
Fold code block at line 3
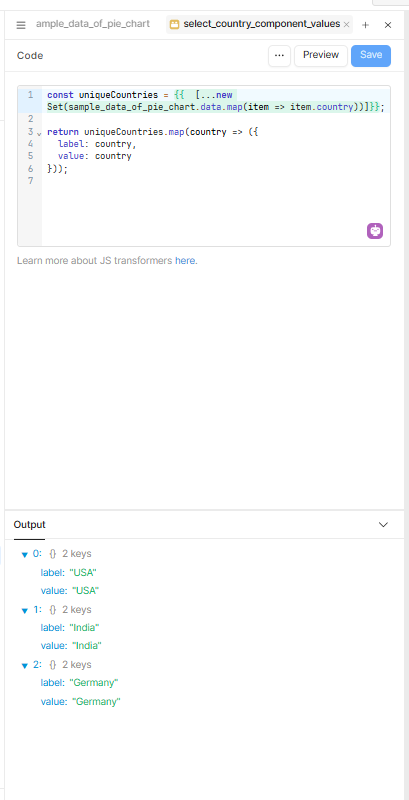(39, 134)
